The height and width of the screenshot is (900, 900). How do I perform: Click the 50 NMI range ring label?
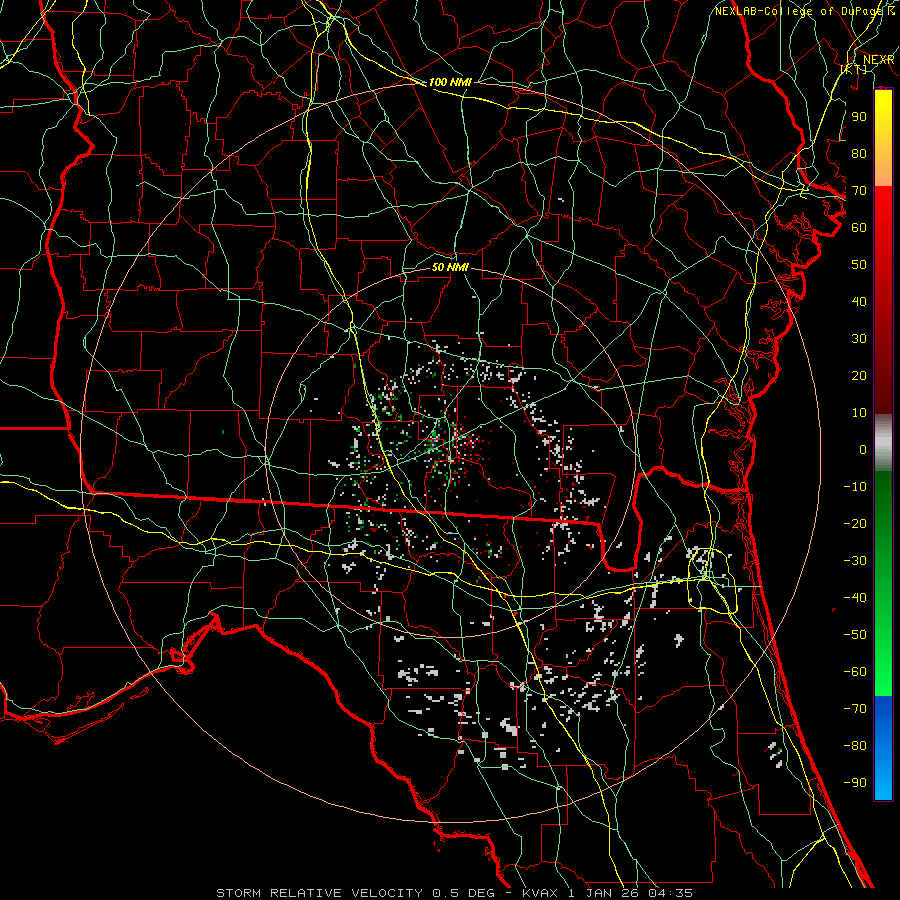450,267
